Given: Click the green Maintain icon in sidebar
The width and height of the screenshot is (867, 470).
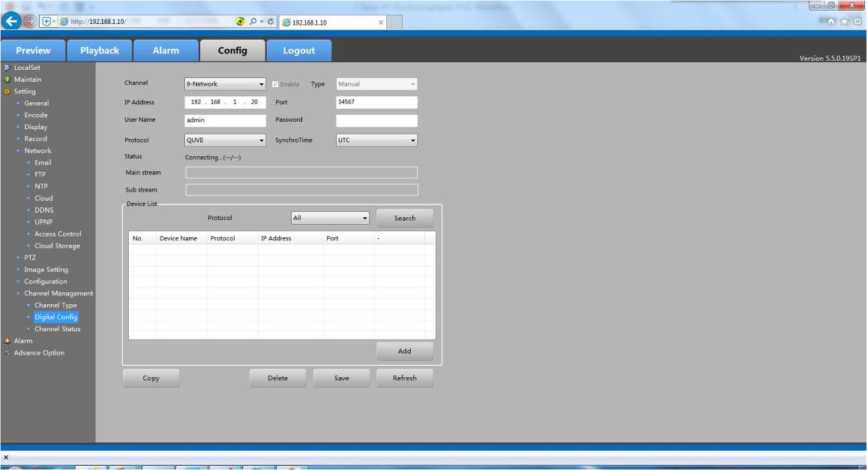Looking at the screenshot, I should (7, 79).
